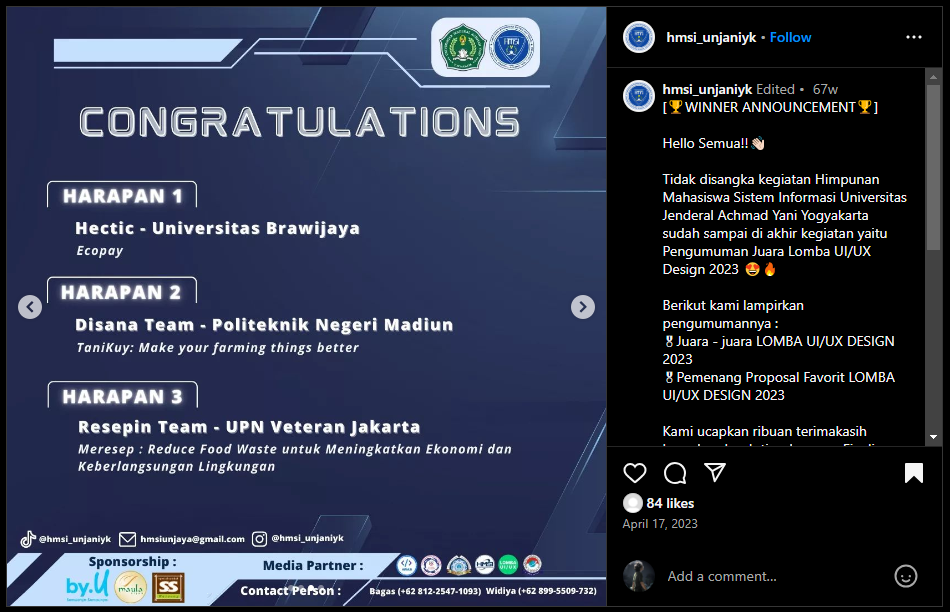Viewport: 950px width, 612px height.
Task: Open the emoji picker in comment box
Action: pos(906,576)
